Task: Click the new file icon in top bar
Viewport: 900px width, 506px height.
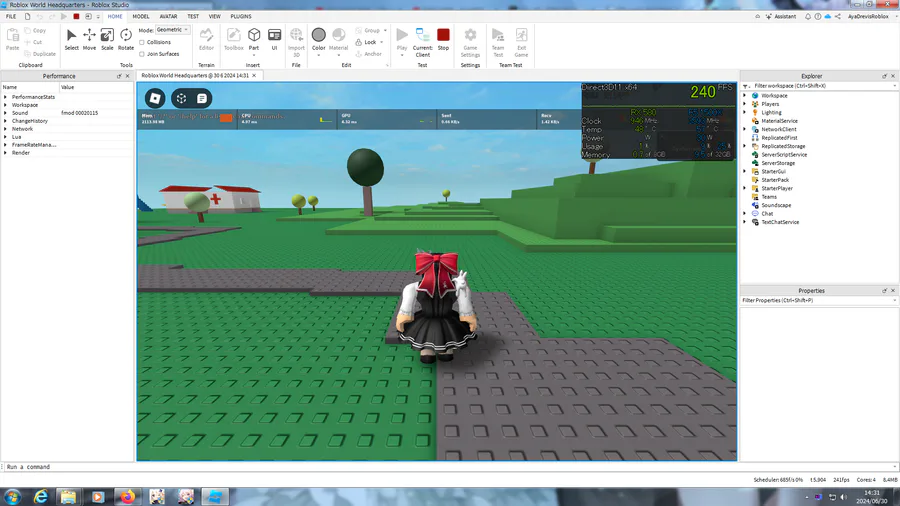Action: (x=28, y=17)
